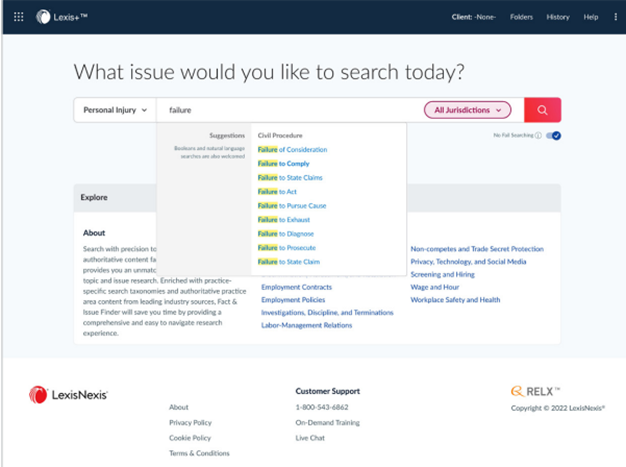
Task: Open Folders in the top bar
Action: 521,17
